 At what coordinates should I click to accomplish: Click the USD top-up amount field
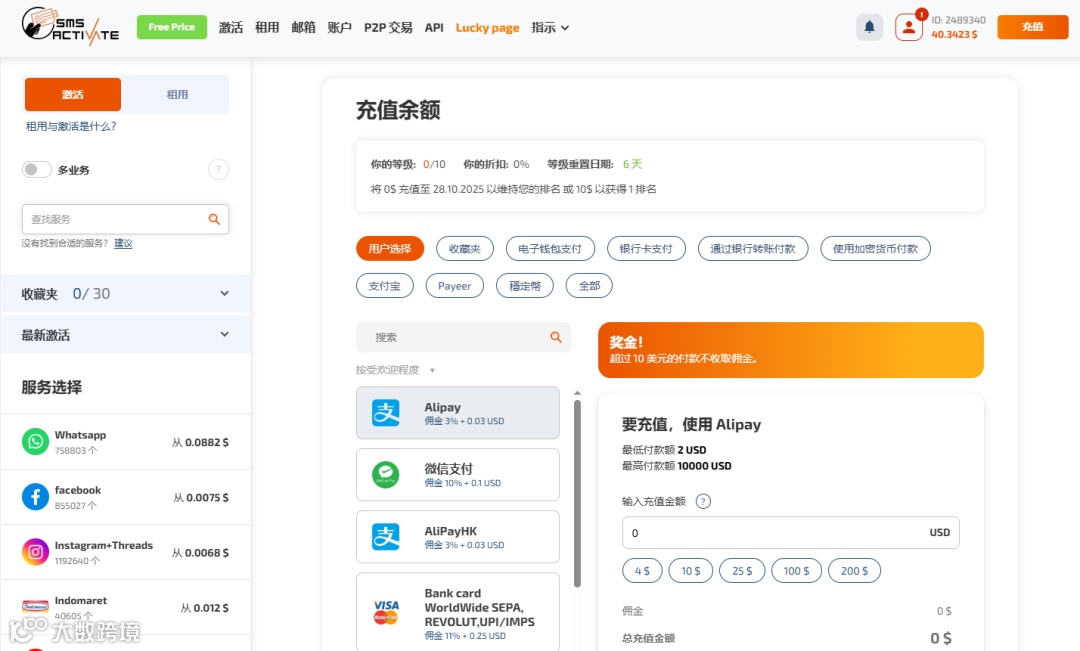pos(791,533)
